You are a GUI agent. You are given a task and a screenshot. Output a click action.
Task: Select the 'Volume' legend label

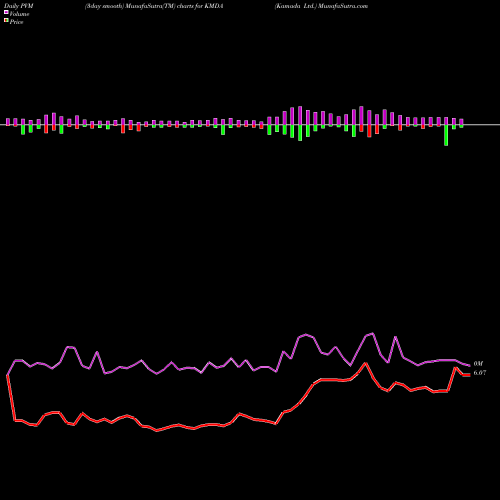tap(19, 14)
